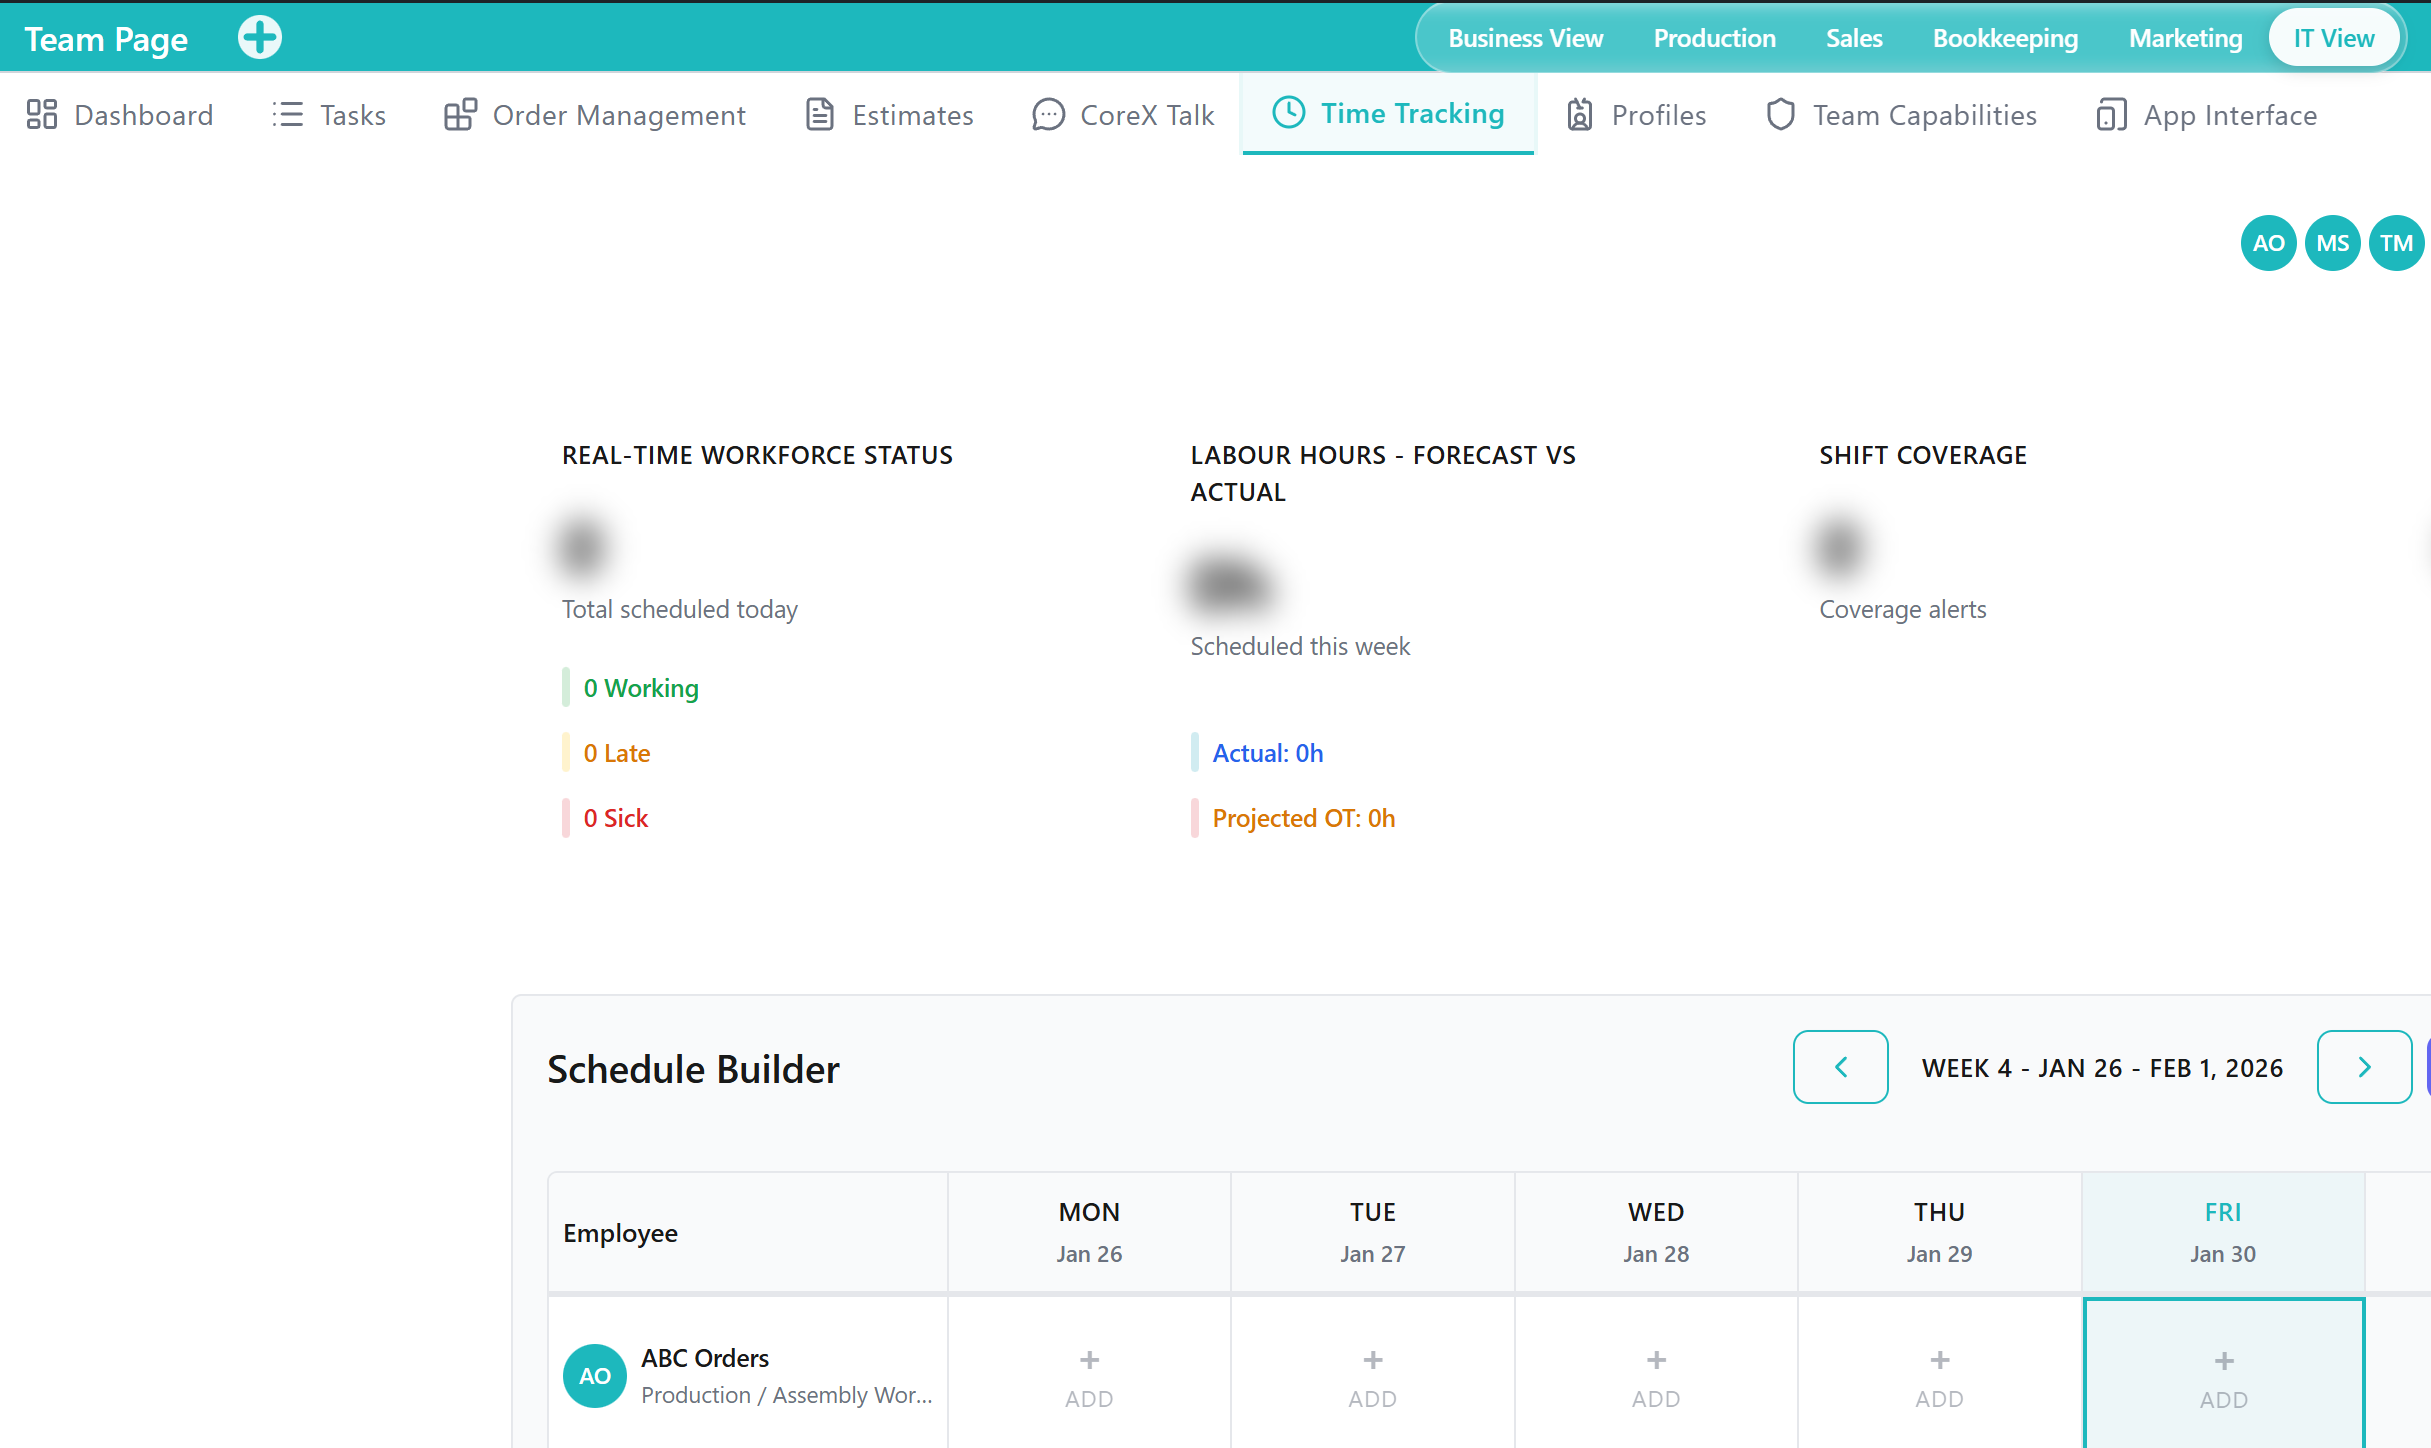Screen dimensions: 2431x1448
Task: Go to the previous week in Schedule Builder
Action: tap(1840, 1067)
